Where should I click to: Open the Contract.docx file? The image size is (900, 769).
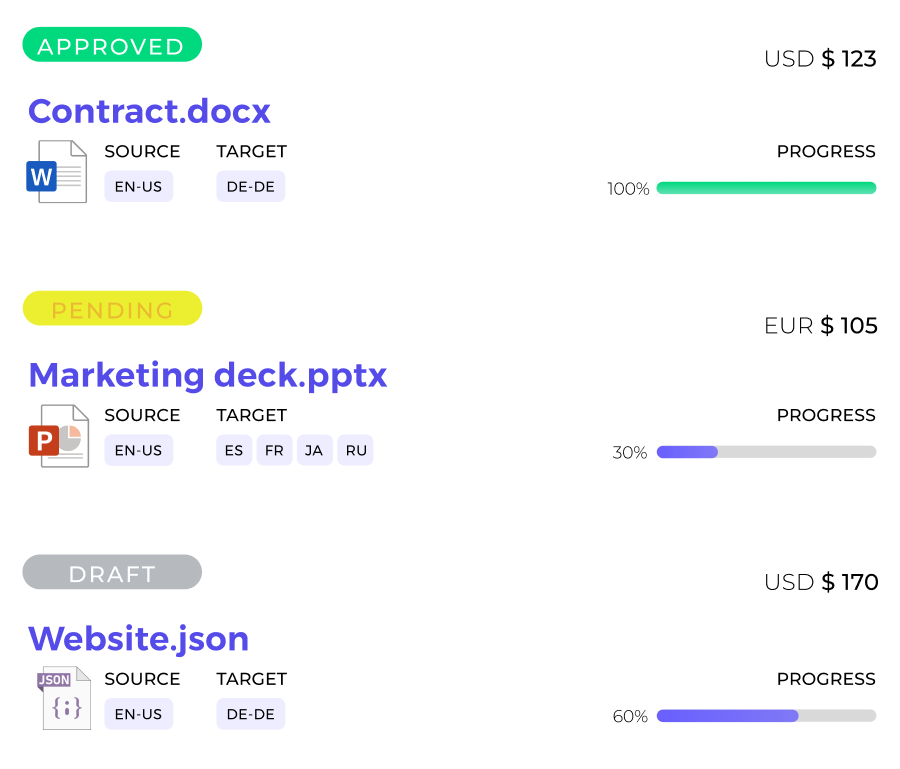point(149,111)
